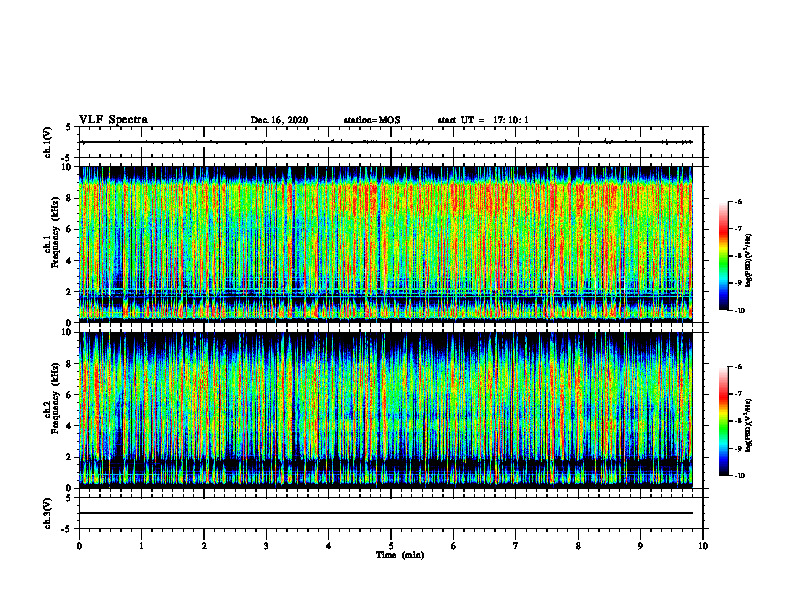Viewport: 792px width, 612px height.
Task: Click the "-6" label on the ch.1 color scale
Action: point(738,201)
